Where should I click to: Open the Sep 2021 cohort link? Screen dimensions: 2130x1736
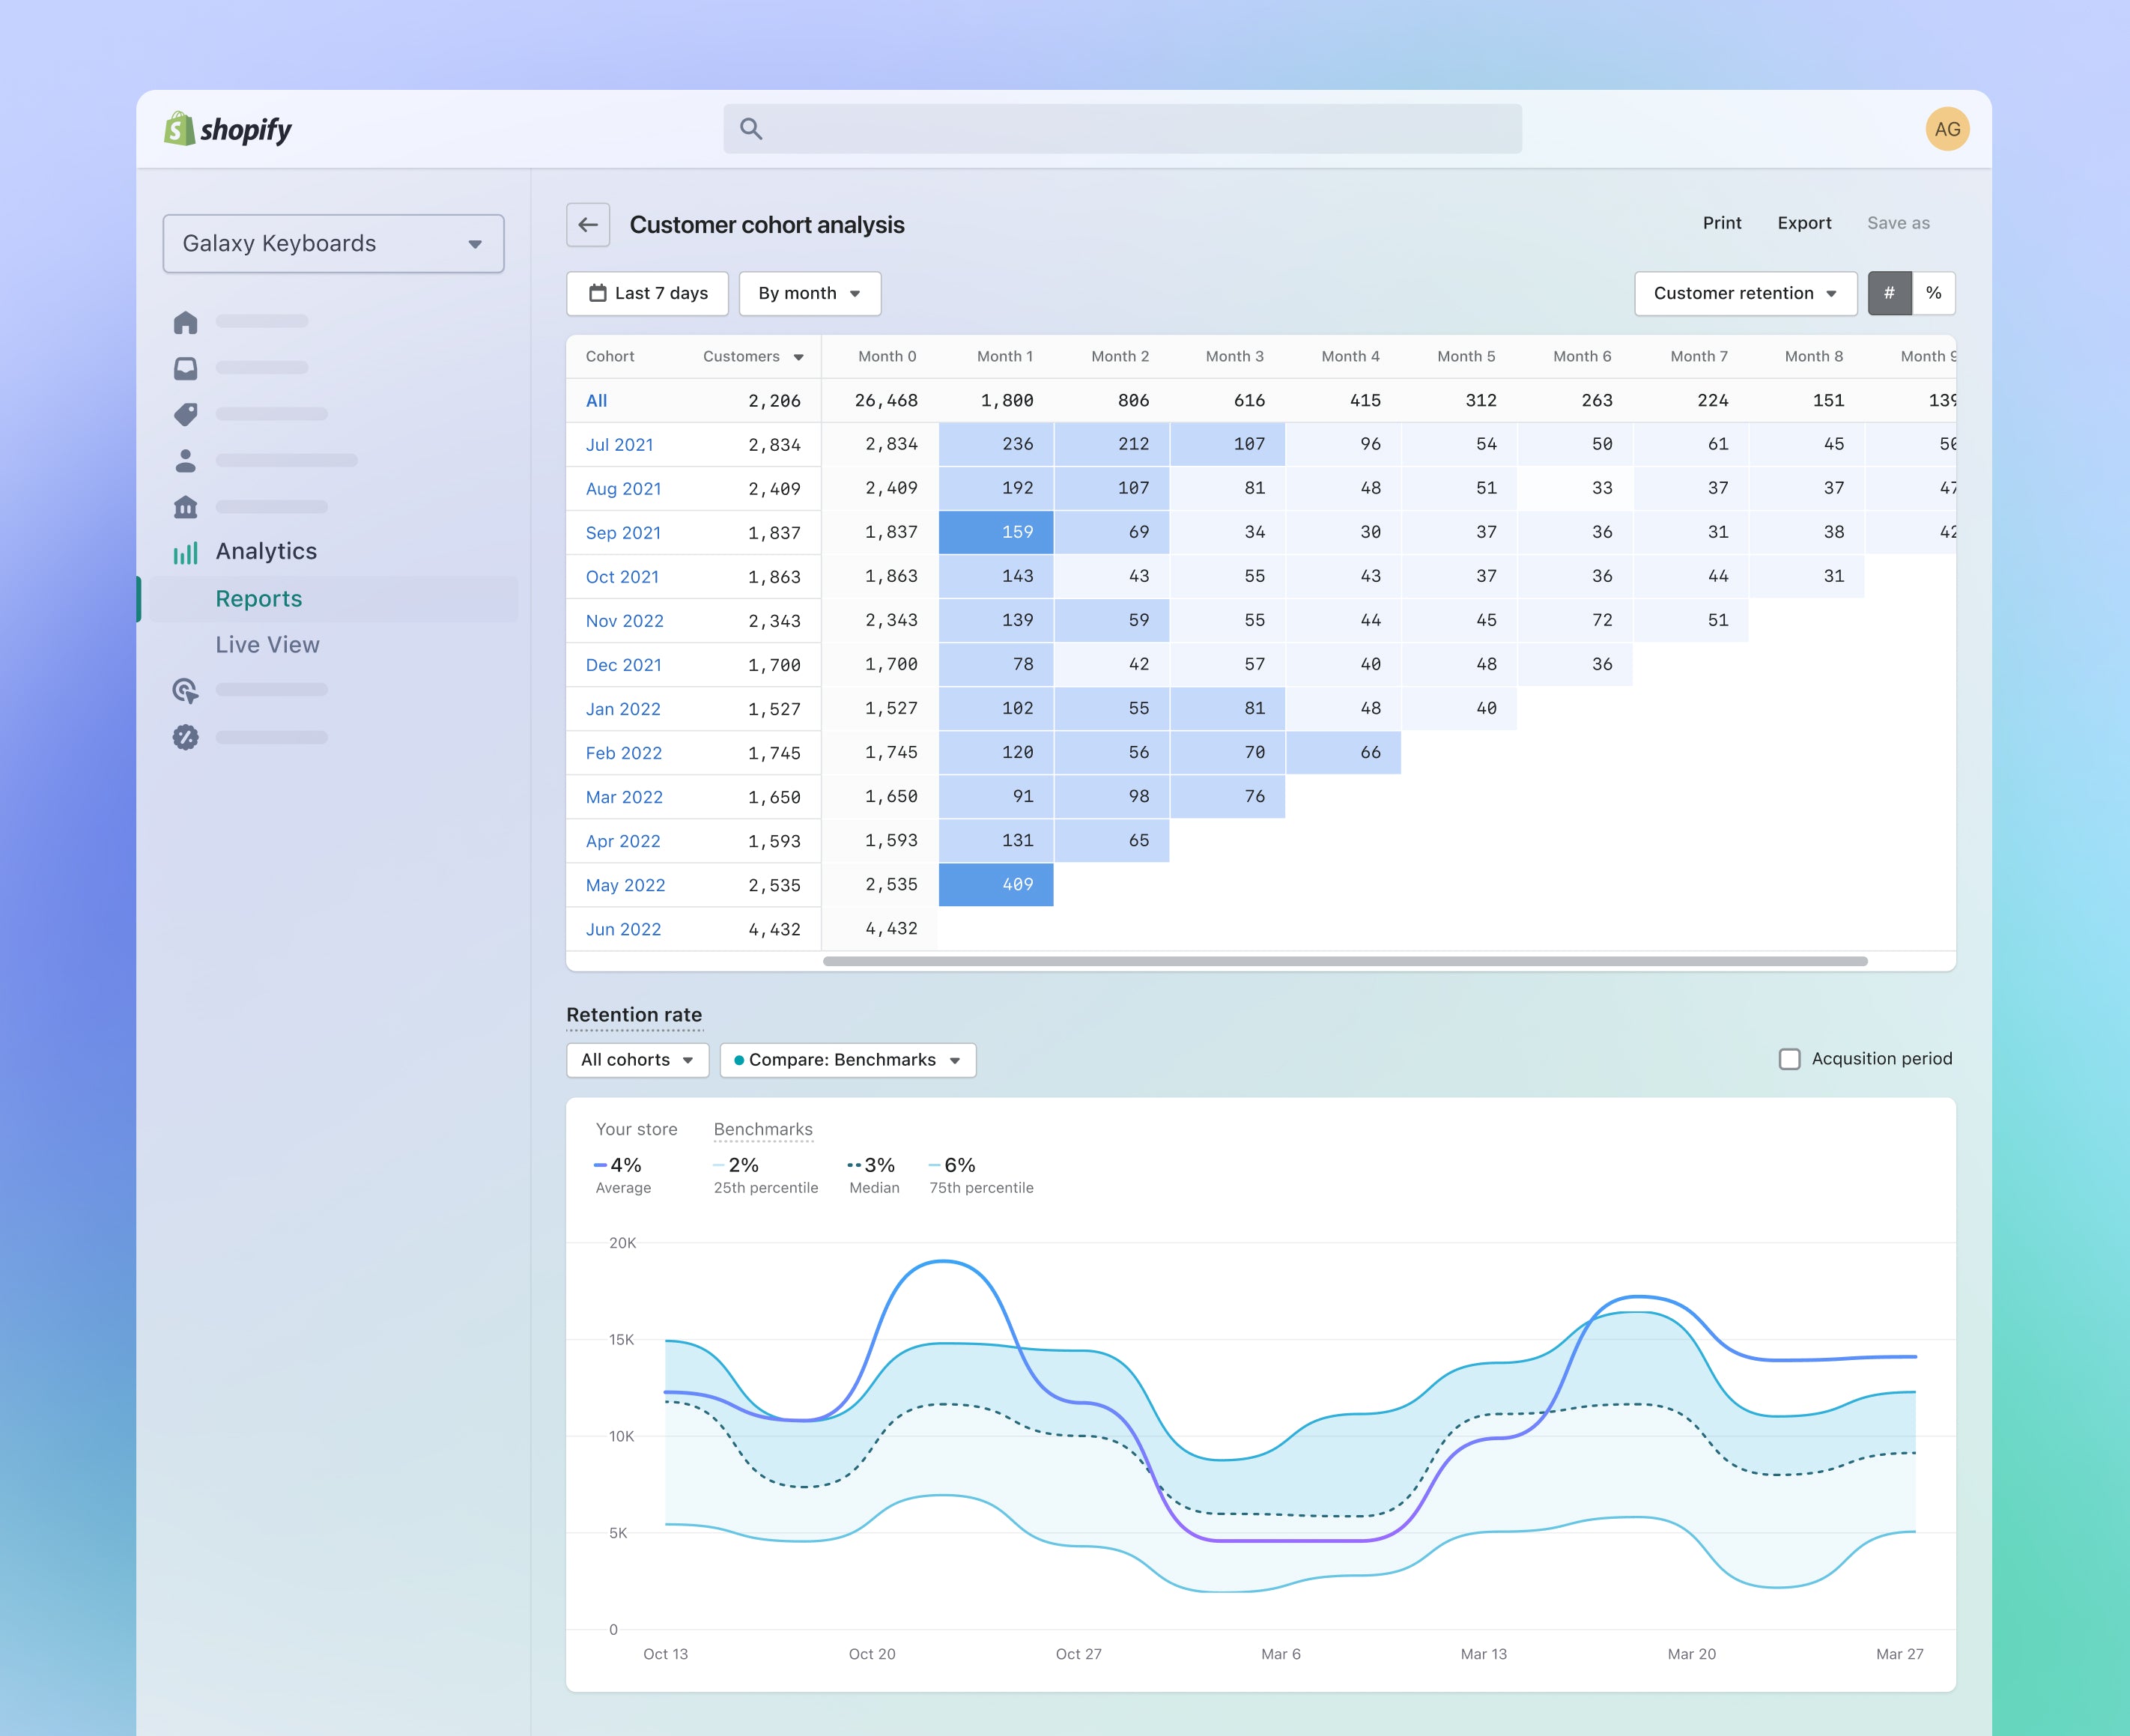pyautogui.click(x=623, y=533)
